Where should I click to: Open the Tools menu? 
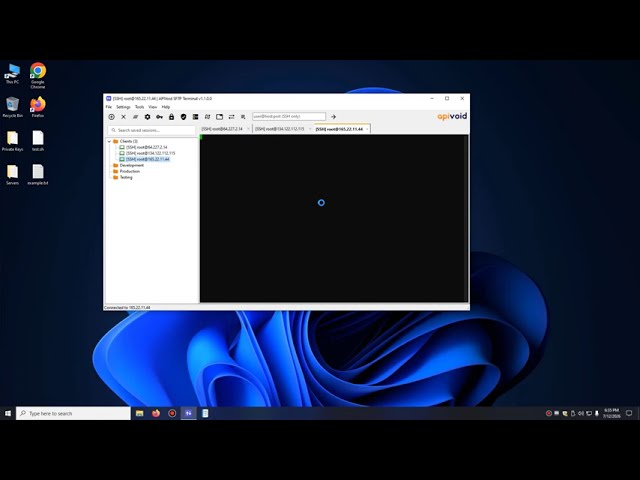(x=140, y=107)
